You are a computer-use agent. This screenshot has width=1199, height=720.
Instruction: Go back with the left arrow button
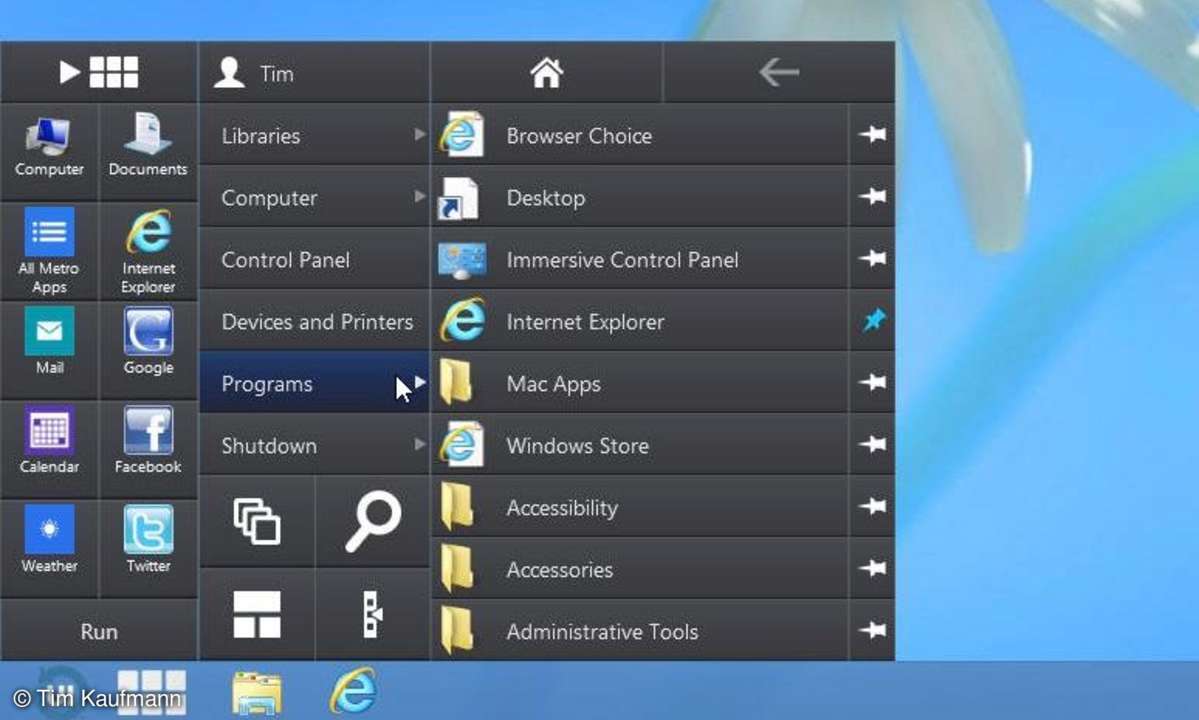[778, 73]
